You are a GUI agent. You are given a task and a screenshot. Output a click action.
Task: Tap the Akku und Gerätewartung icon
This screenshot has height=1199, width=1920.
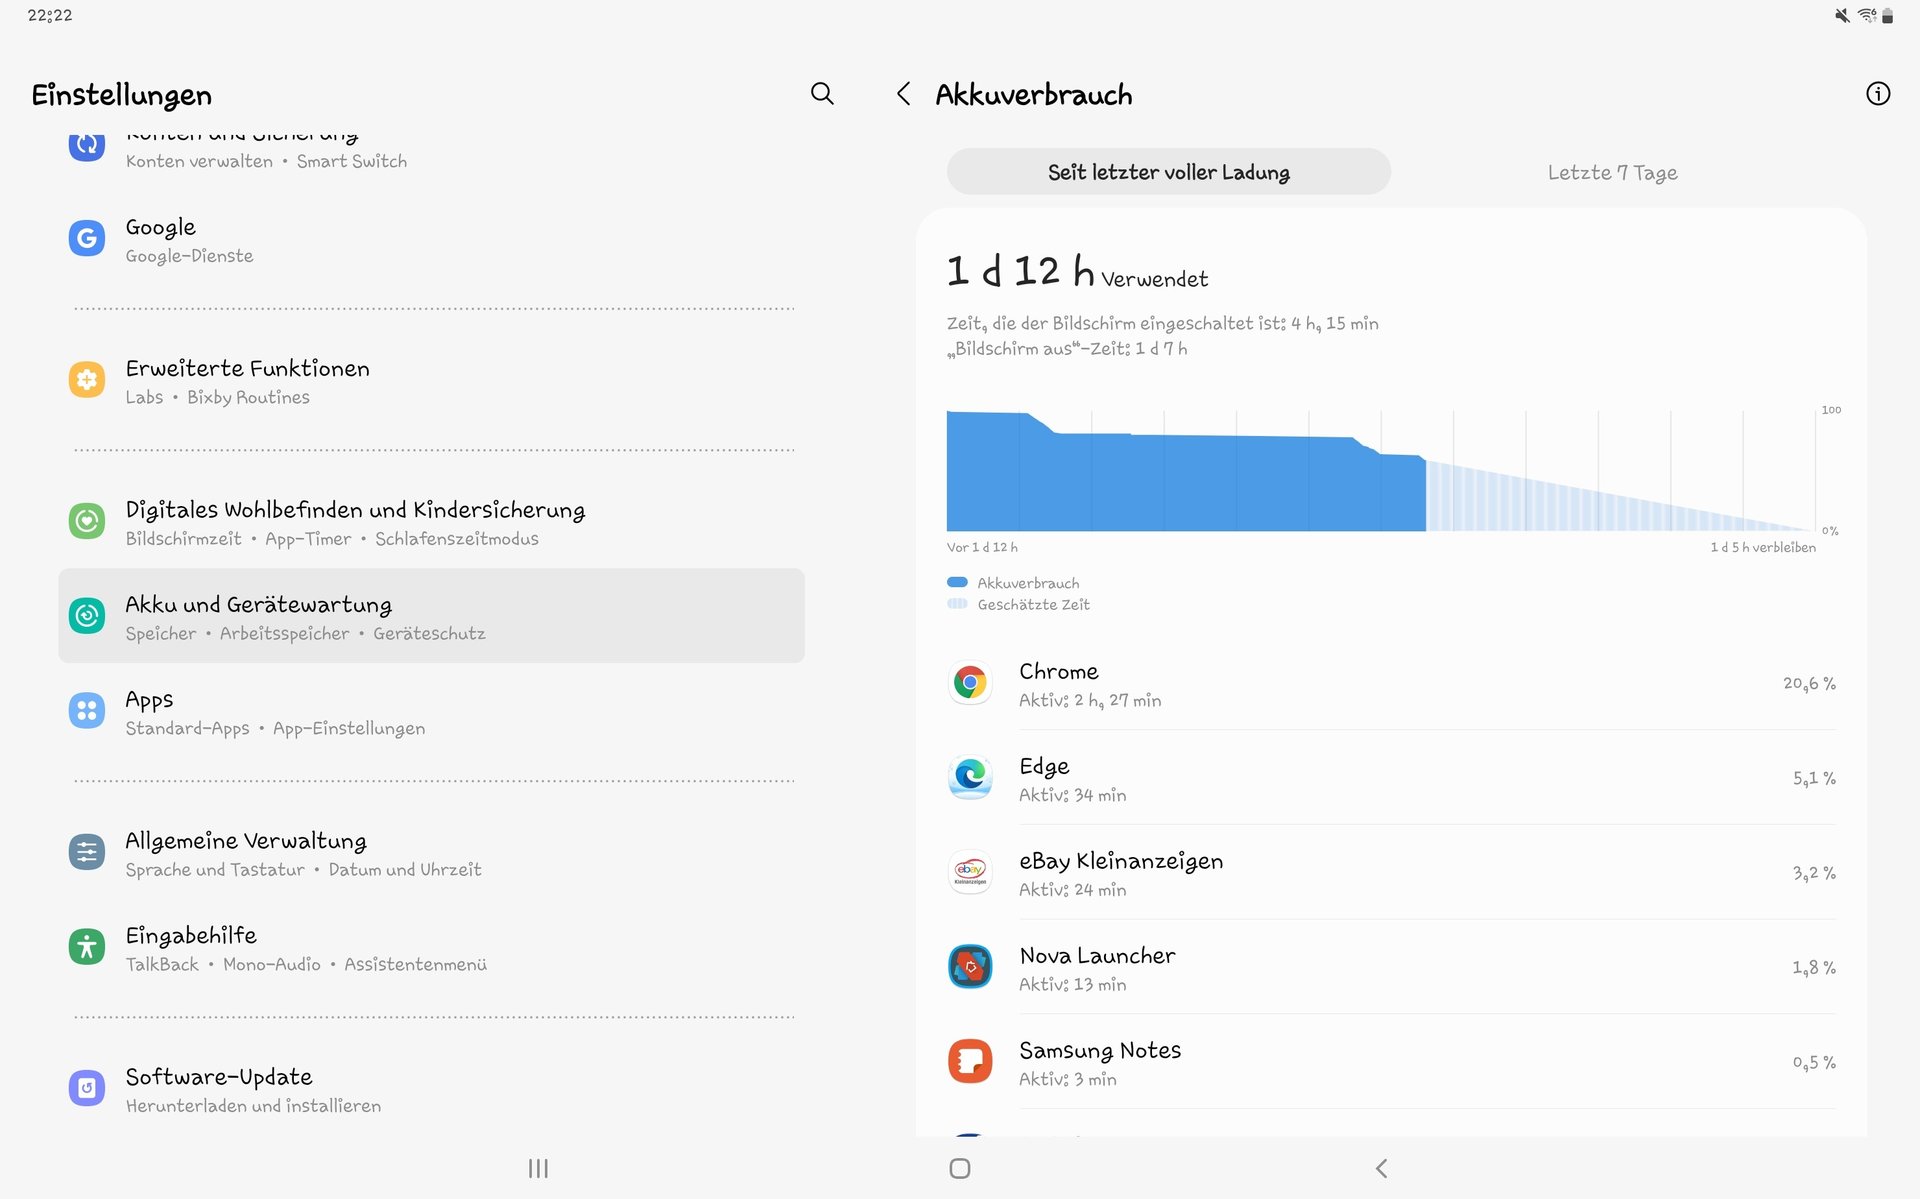tap(87, 616)
